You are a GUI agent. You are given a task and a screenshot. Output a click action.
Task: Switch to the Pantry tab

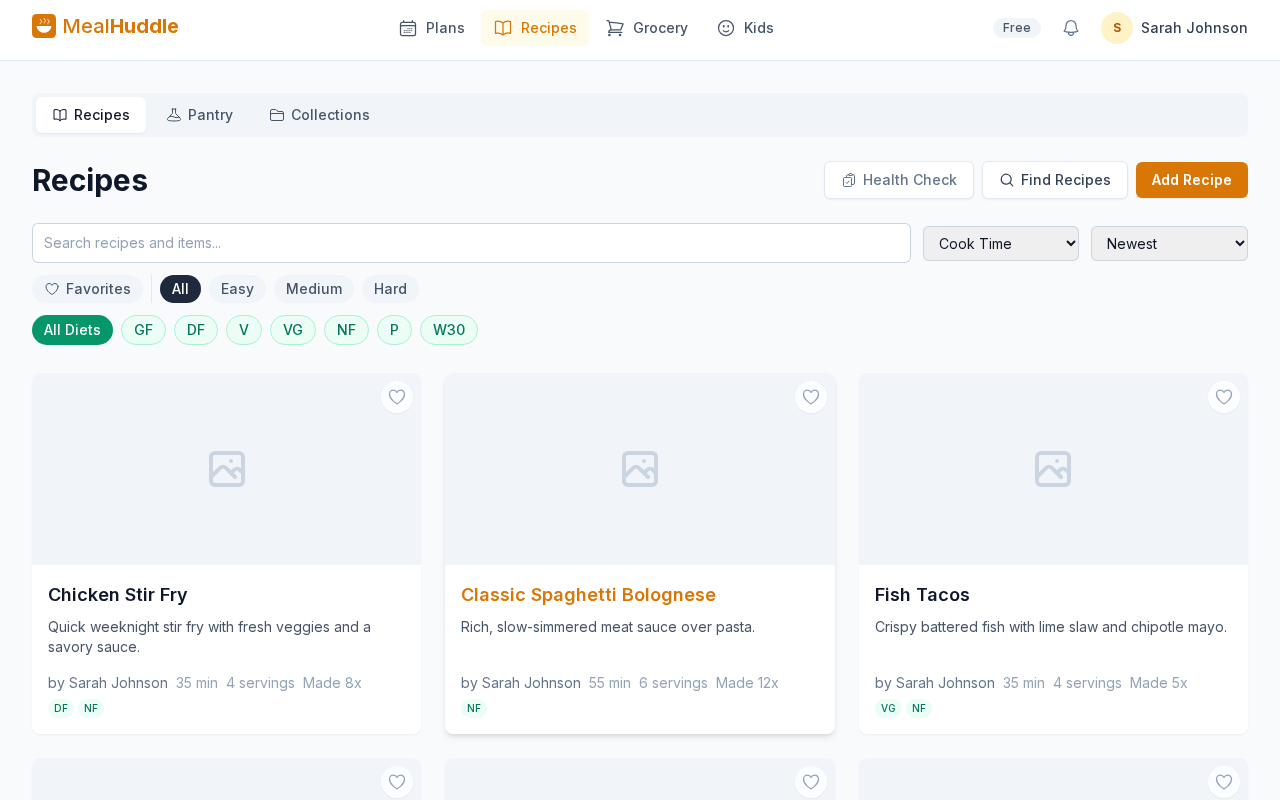tap(199, 114)
